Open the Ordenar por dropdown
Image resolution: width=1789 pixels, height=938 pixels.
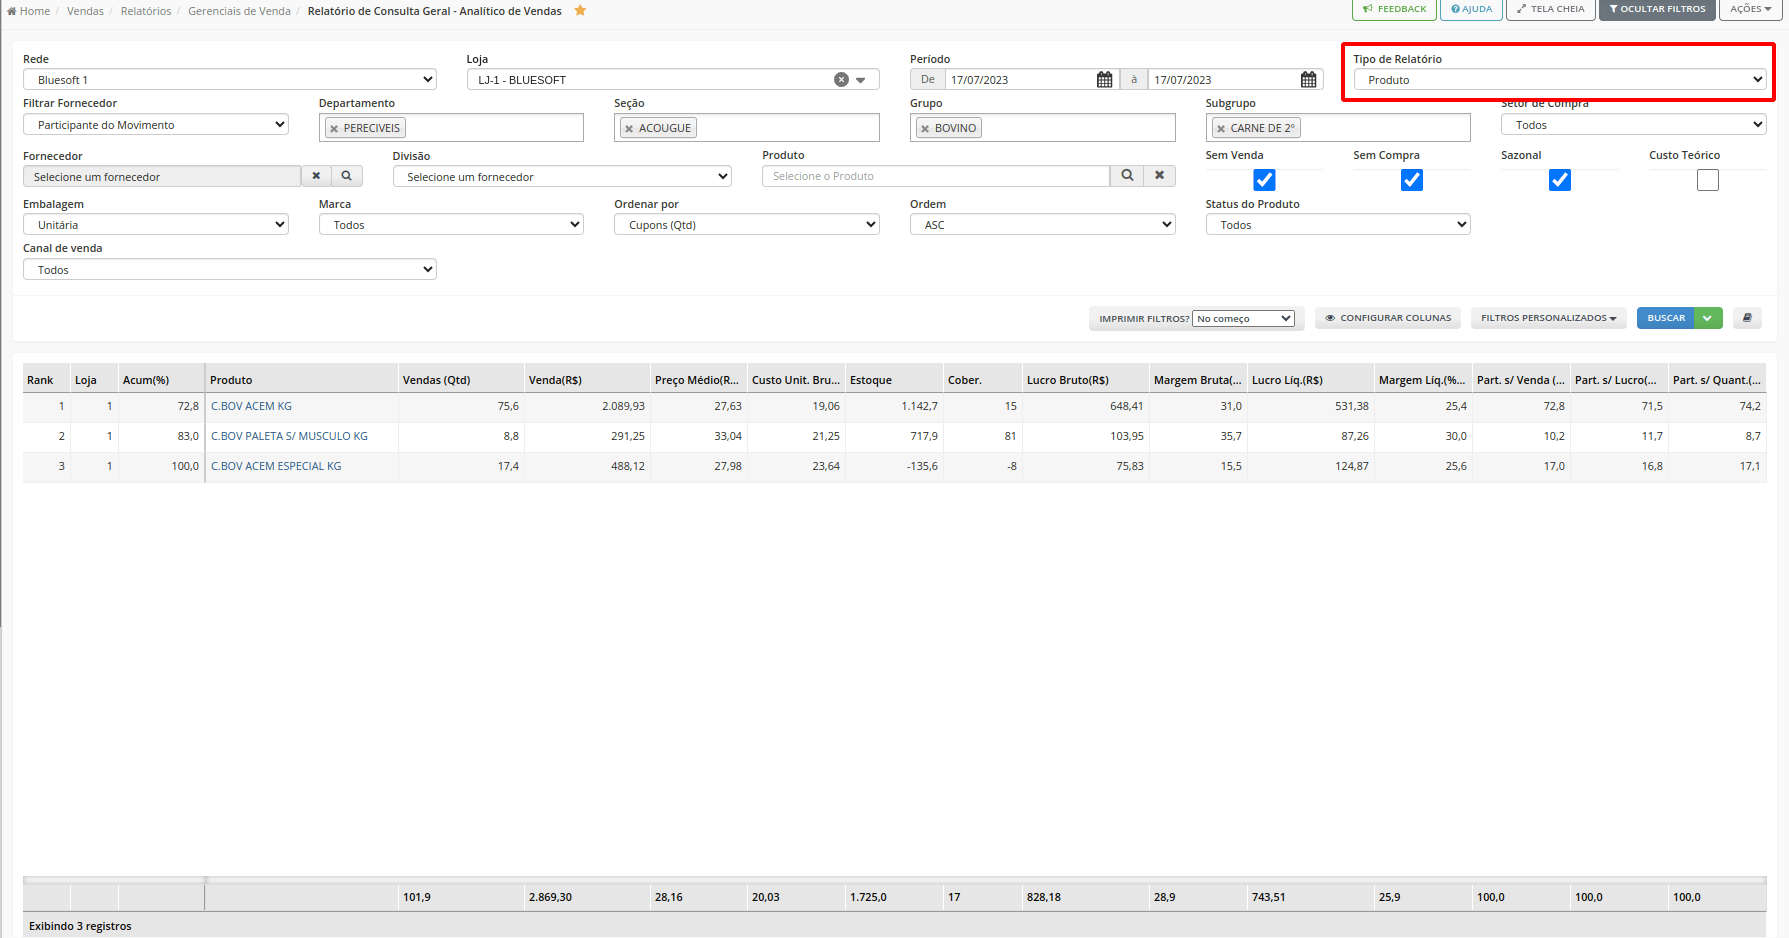pyautogui.click(x=747, y=225)
